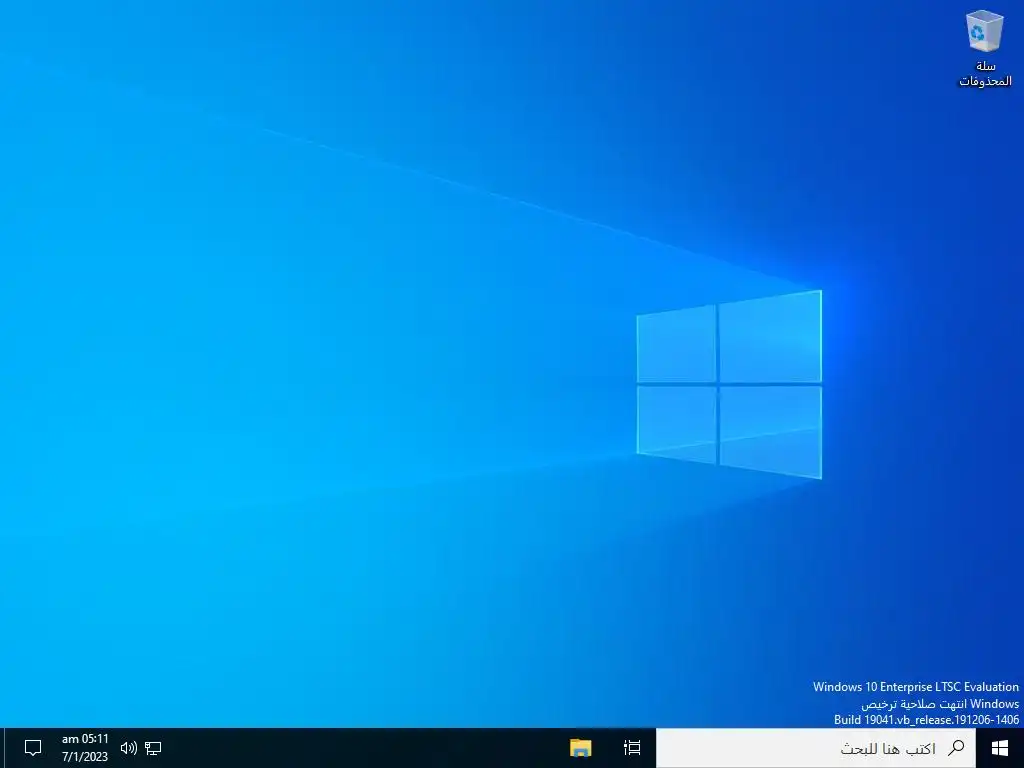This screenshot has height=768, width=1024.
Task: Click the search magnifier icon
Action: [956, 748]
